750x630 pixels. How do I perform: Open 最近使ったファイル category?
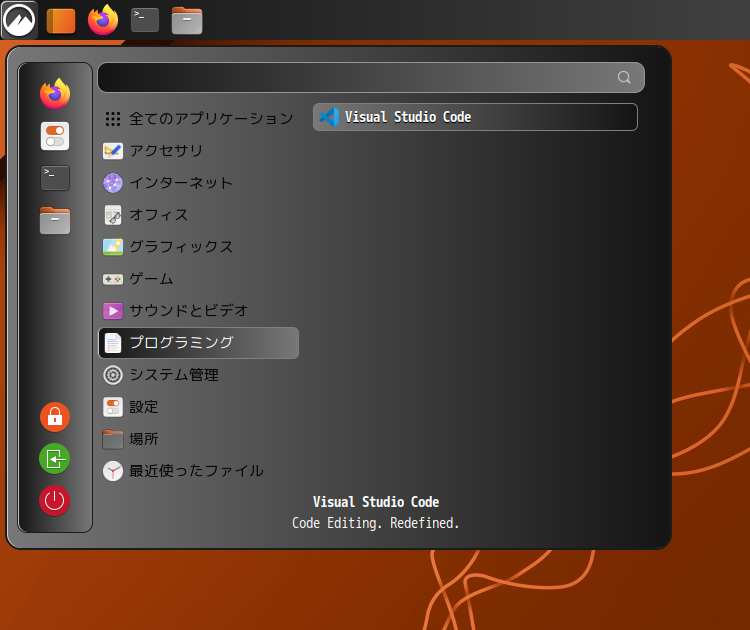(x=199, y=471)
